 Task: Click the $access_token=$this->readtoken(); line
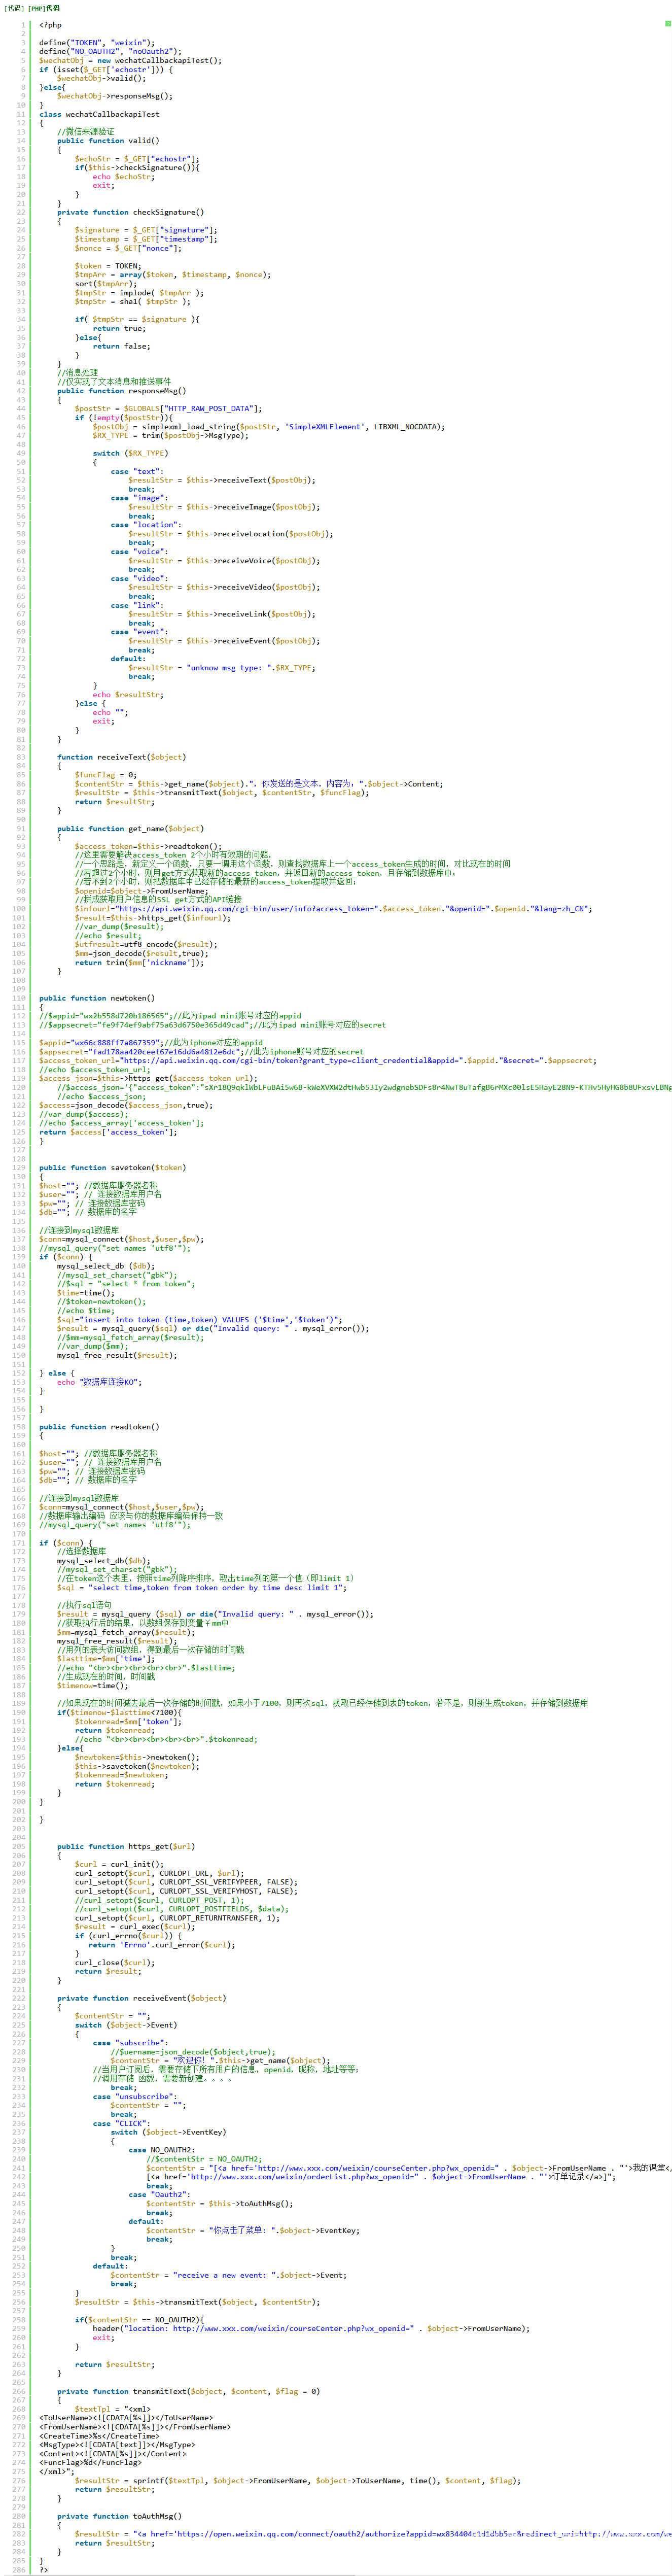(148, 847)
